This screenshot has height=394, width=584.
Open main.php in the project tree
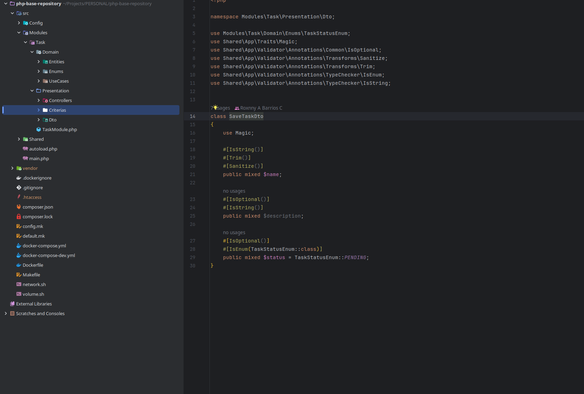39,159
